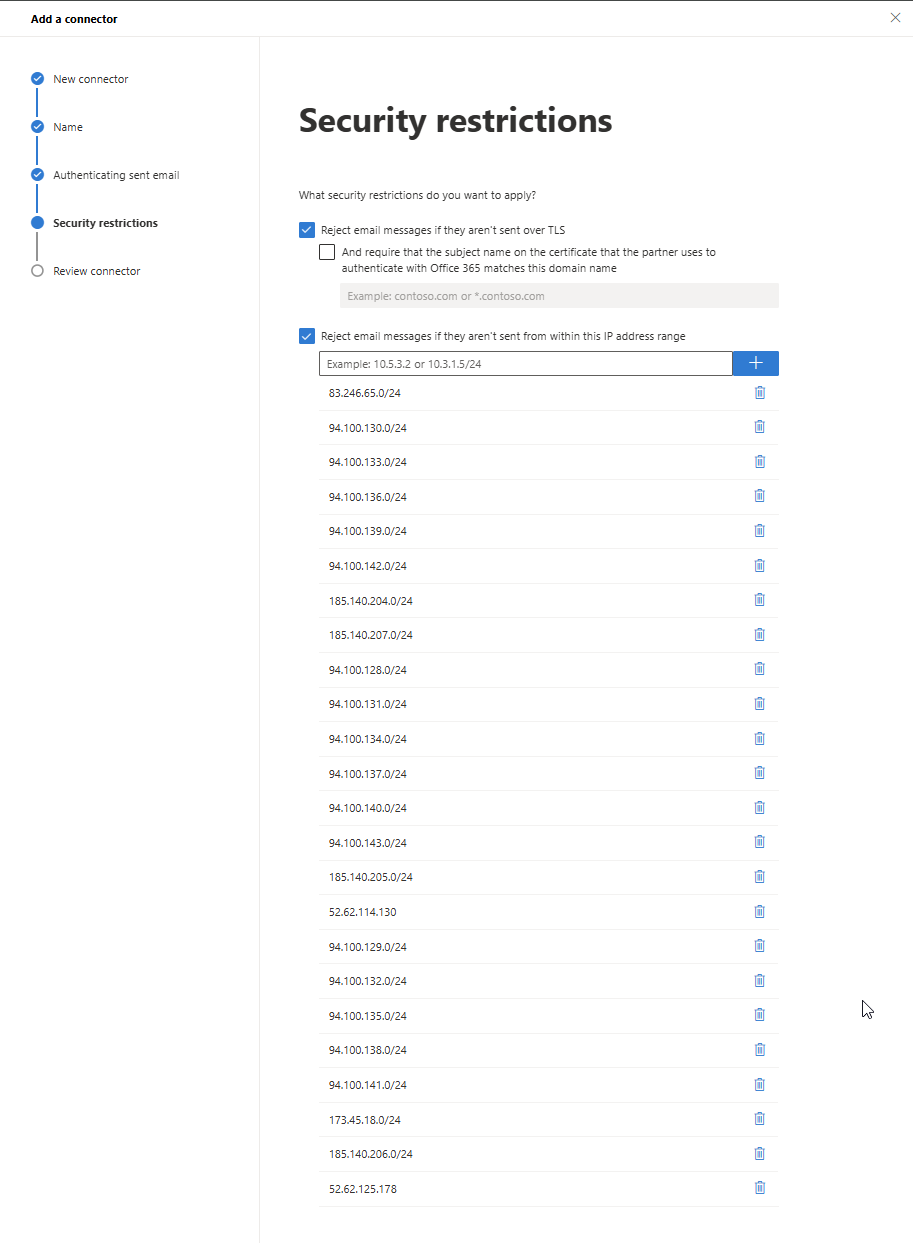Remove the 52.62.114.130 address
Viewport: 913px width, 1243px height.
coord(759,912)
